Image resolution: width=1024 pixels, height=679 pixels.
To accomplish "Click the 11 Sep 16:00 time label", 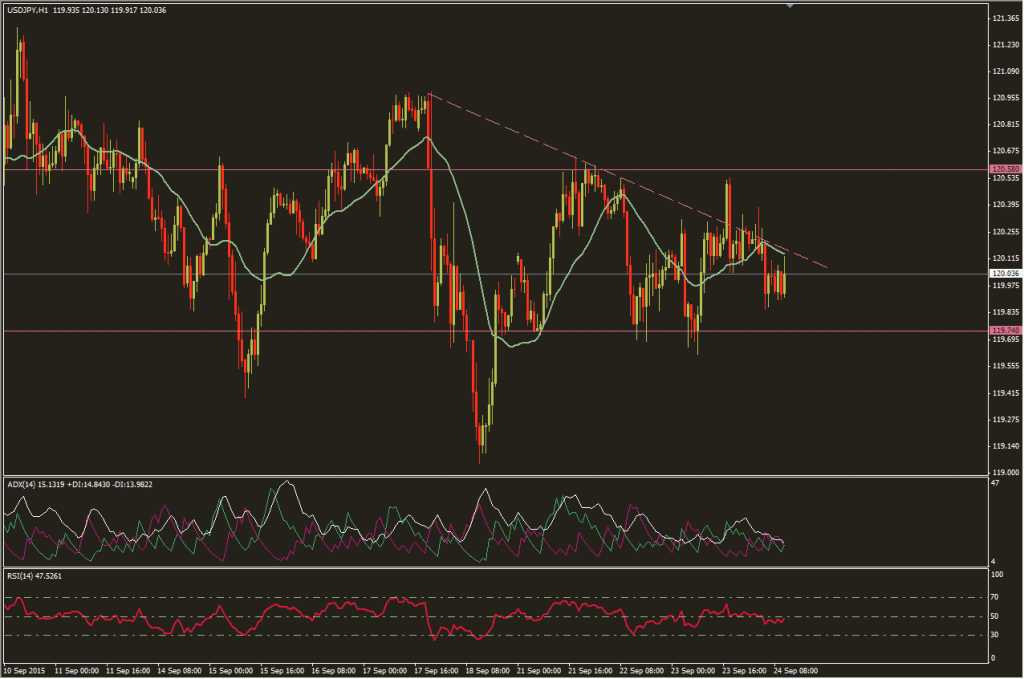I will tap(128, 671).
